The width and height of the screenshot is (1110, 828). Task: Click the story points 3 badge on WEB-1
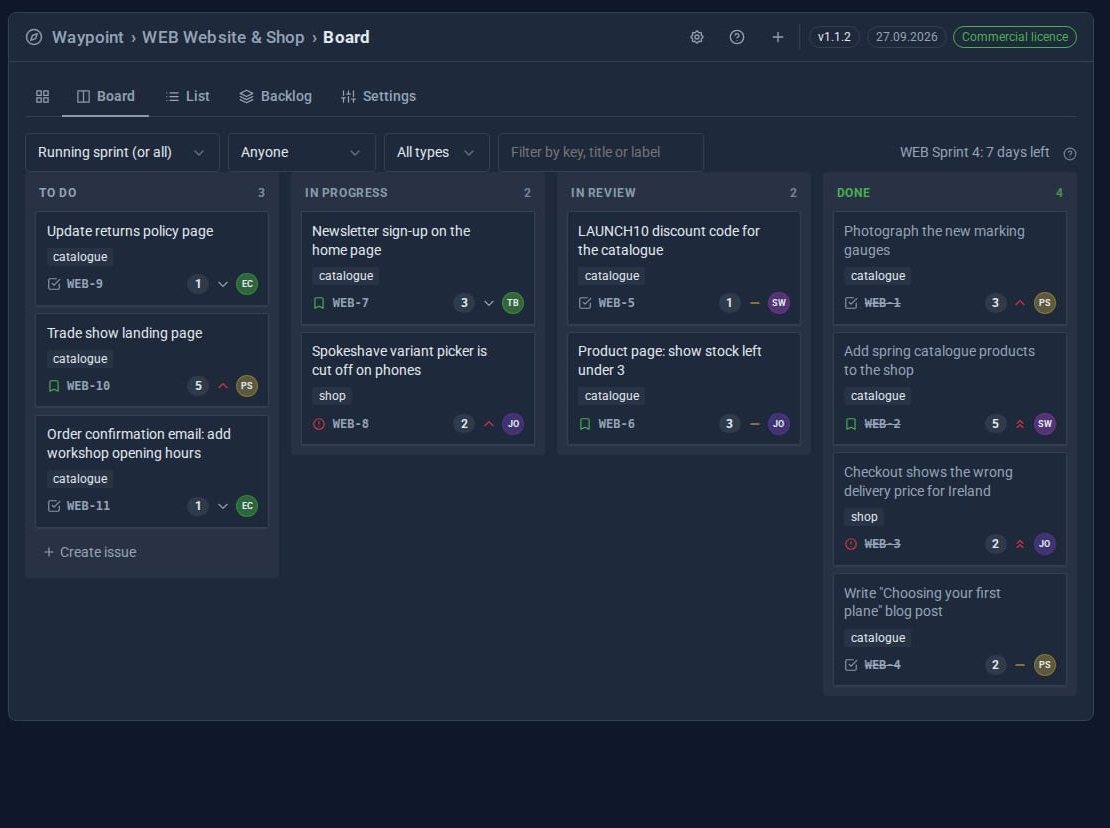(x=995, y=303)
